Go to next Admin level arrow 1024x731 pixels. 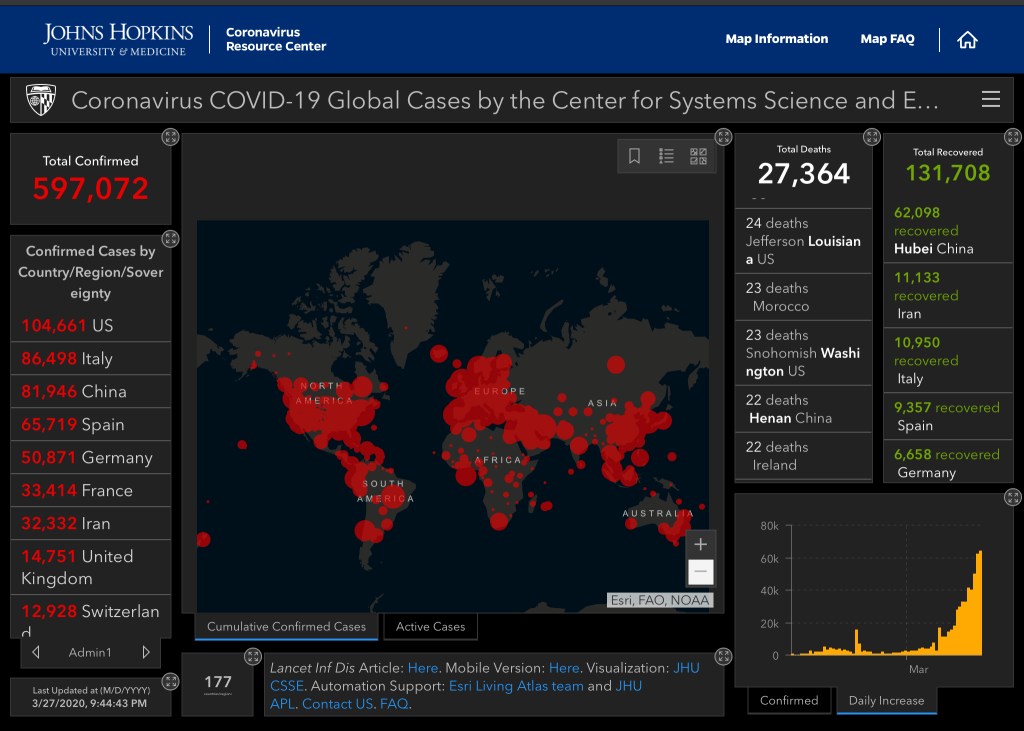tap(146, 652)
